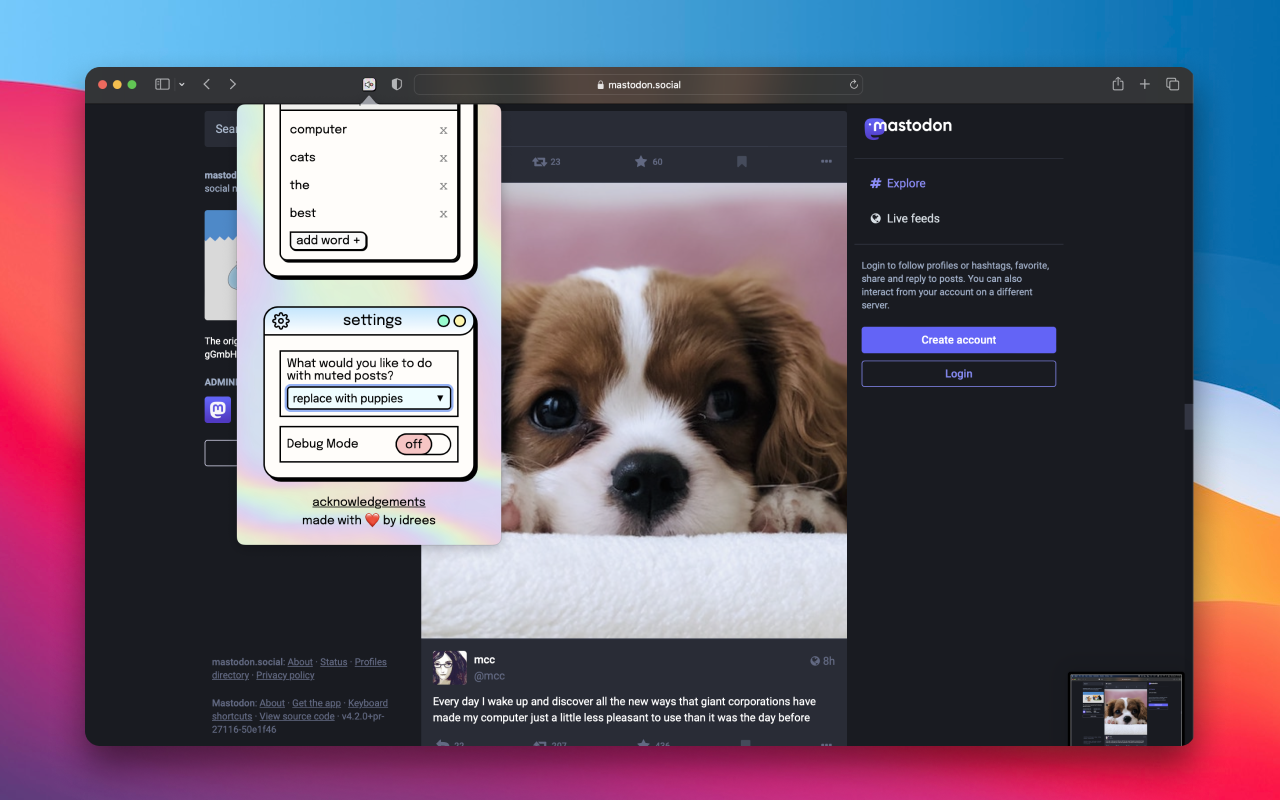Open the Live feeds tab
This screenshot has height=800, width=1280.
coord(905,218)
